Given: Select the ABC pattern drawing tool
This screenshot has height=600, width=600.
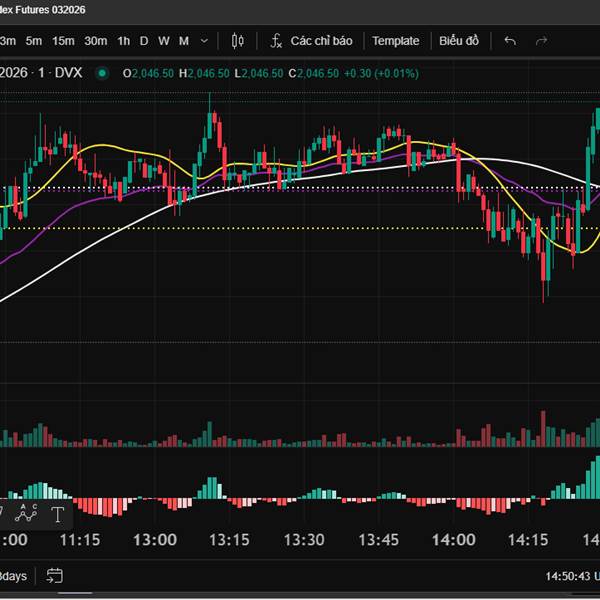Looking at the screenshot, I should (x=27, y=514).
